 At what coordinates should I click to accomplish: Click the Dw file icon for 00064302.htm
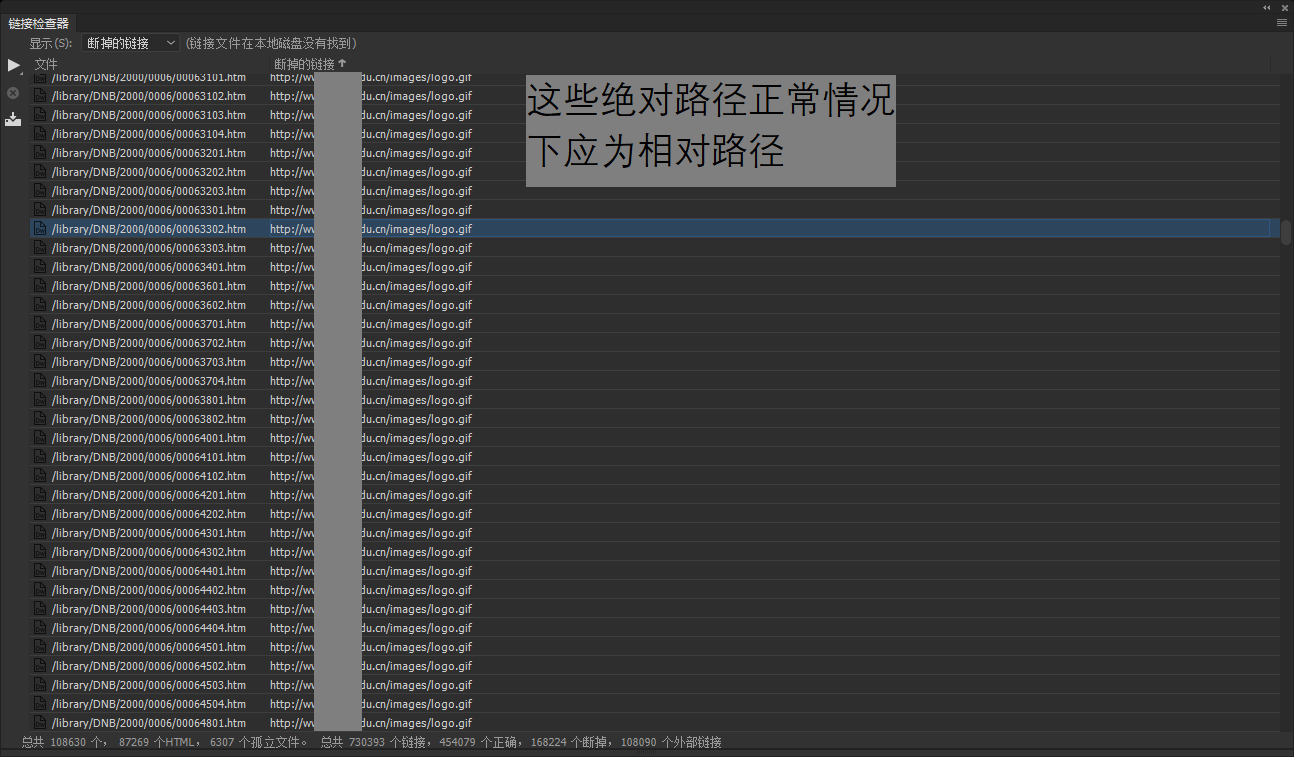click(40, 552)
